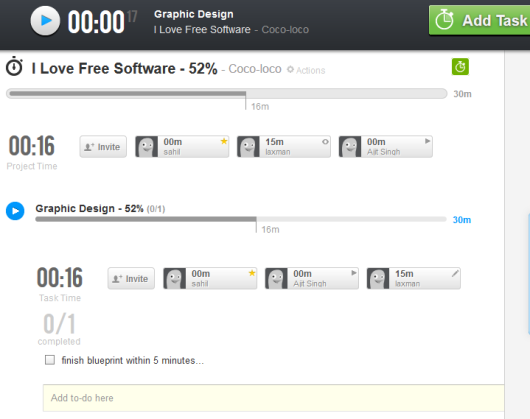Viewport: 530px width, 419px height.
Task: Select Ajit Singh's card in the task row
Action: pyautogui.click(x=312, y=278)
